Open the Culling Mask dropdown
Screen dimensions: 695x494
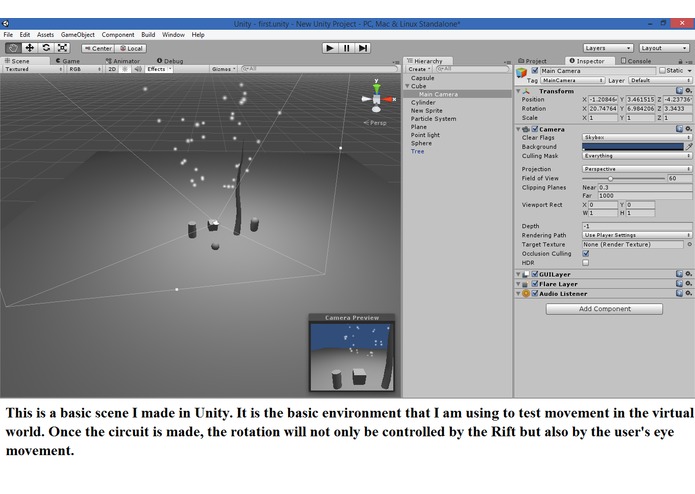click(x=636, y=156)
